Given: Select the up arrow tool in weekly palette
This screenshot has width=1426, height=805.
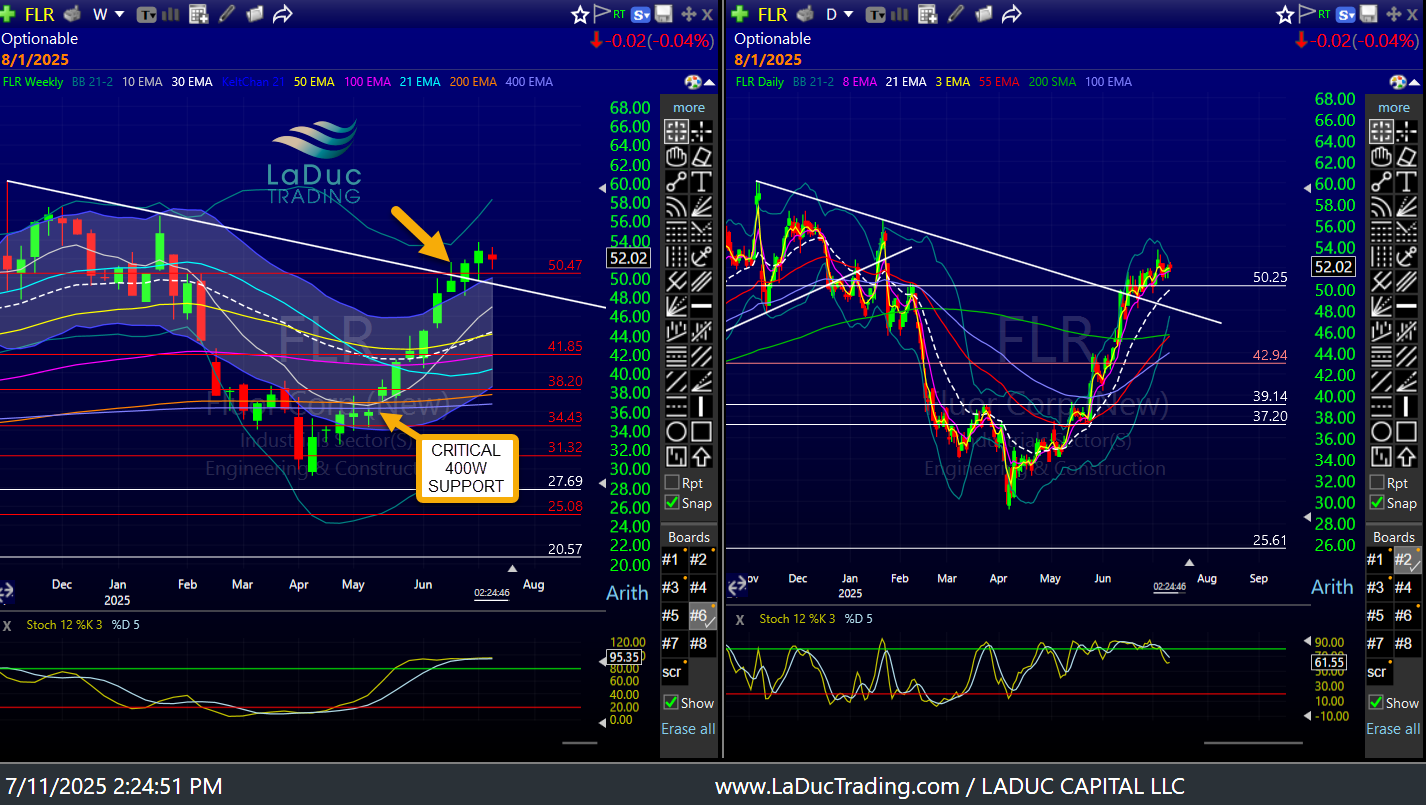Looking at the screenshot, I should (x=702, y=457).
